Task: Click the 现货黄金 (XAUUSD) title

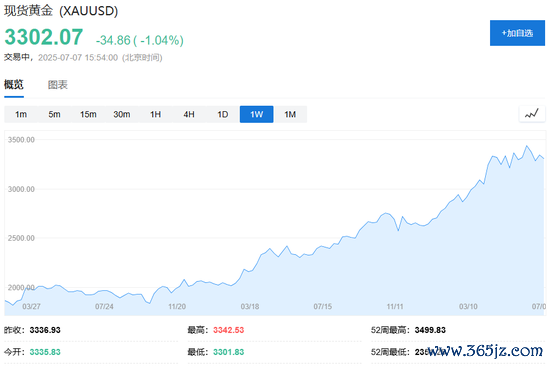Action: click(x=61, y=11)
